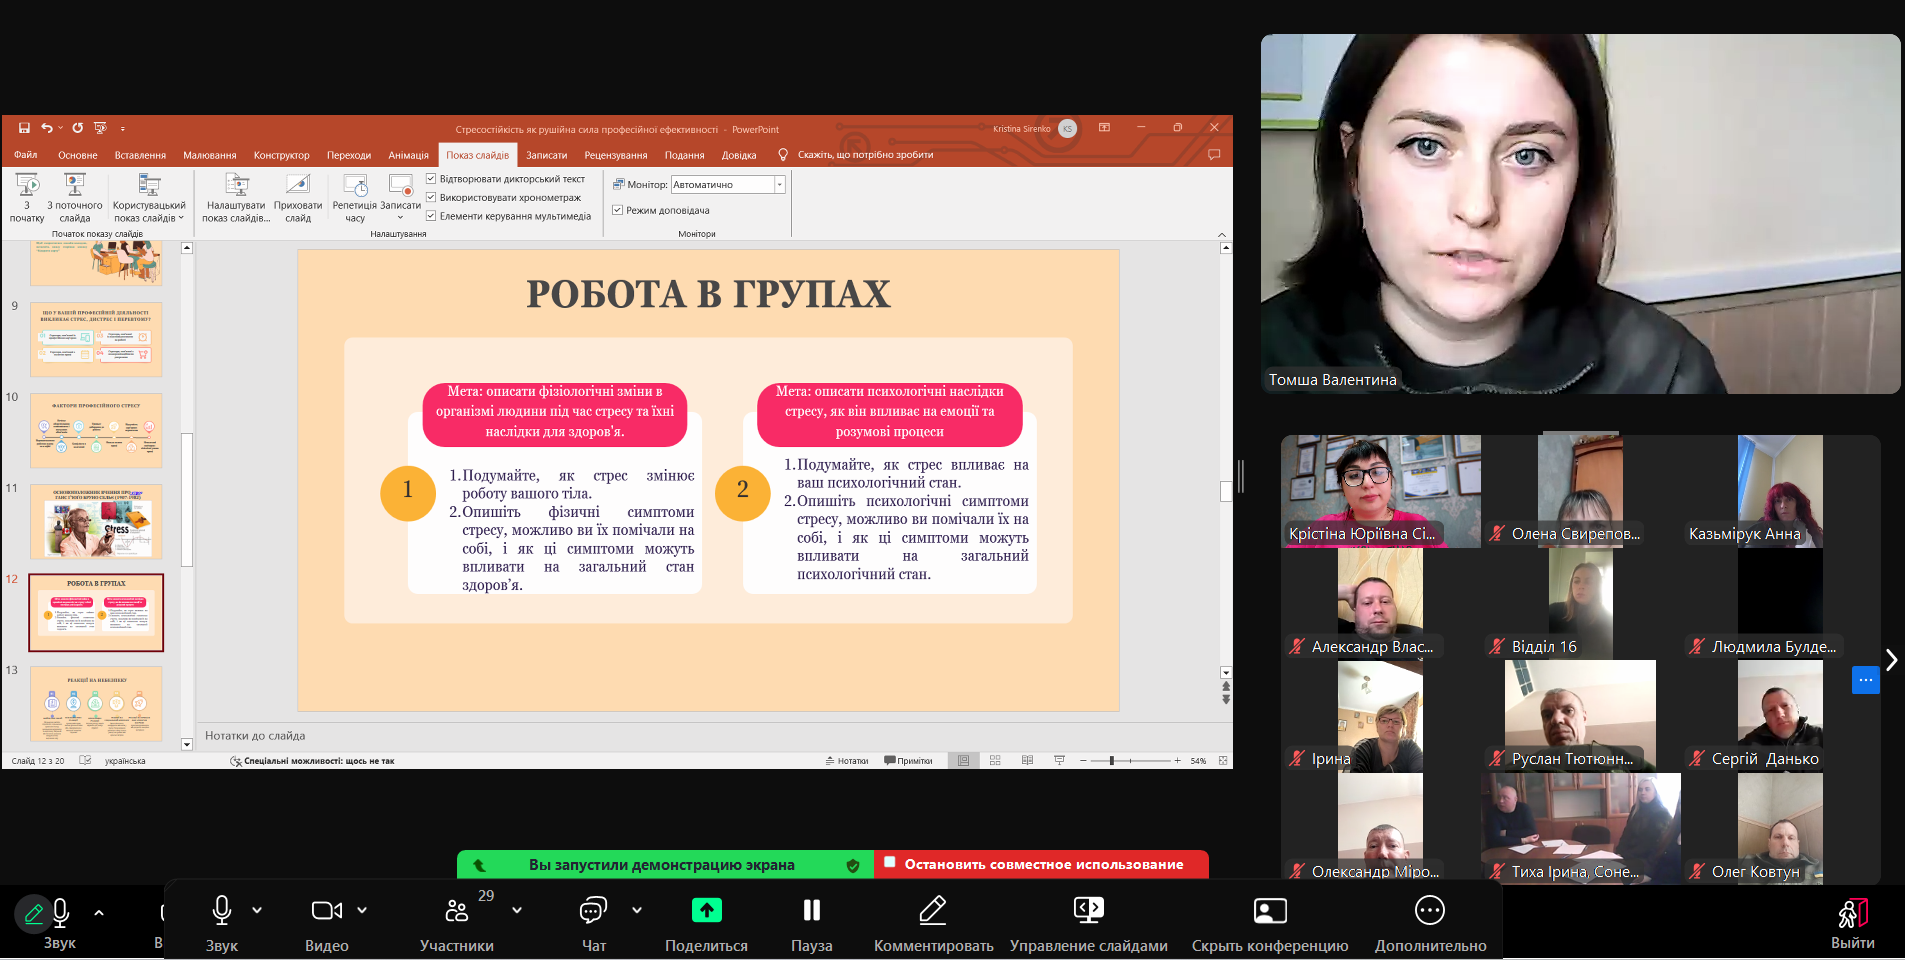Start slideshow from beginning (З початку)
Screen dimensions: 1905x960
tap(27, 186)
